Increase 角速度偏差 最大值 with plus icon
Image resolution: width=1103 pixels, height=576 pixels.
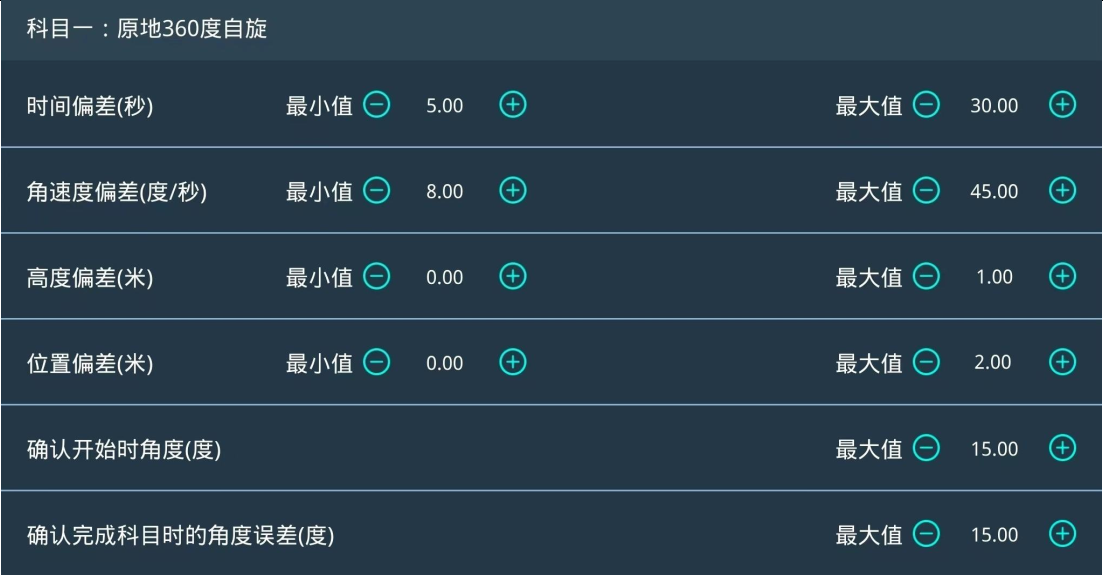pos(1062,191)
